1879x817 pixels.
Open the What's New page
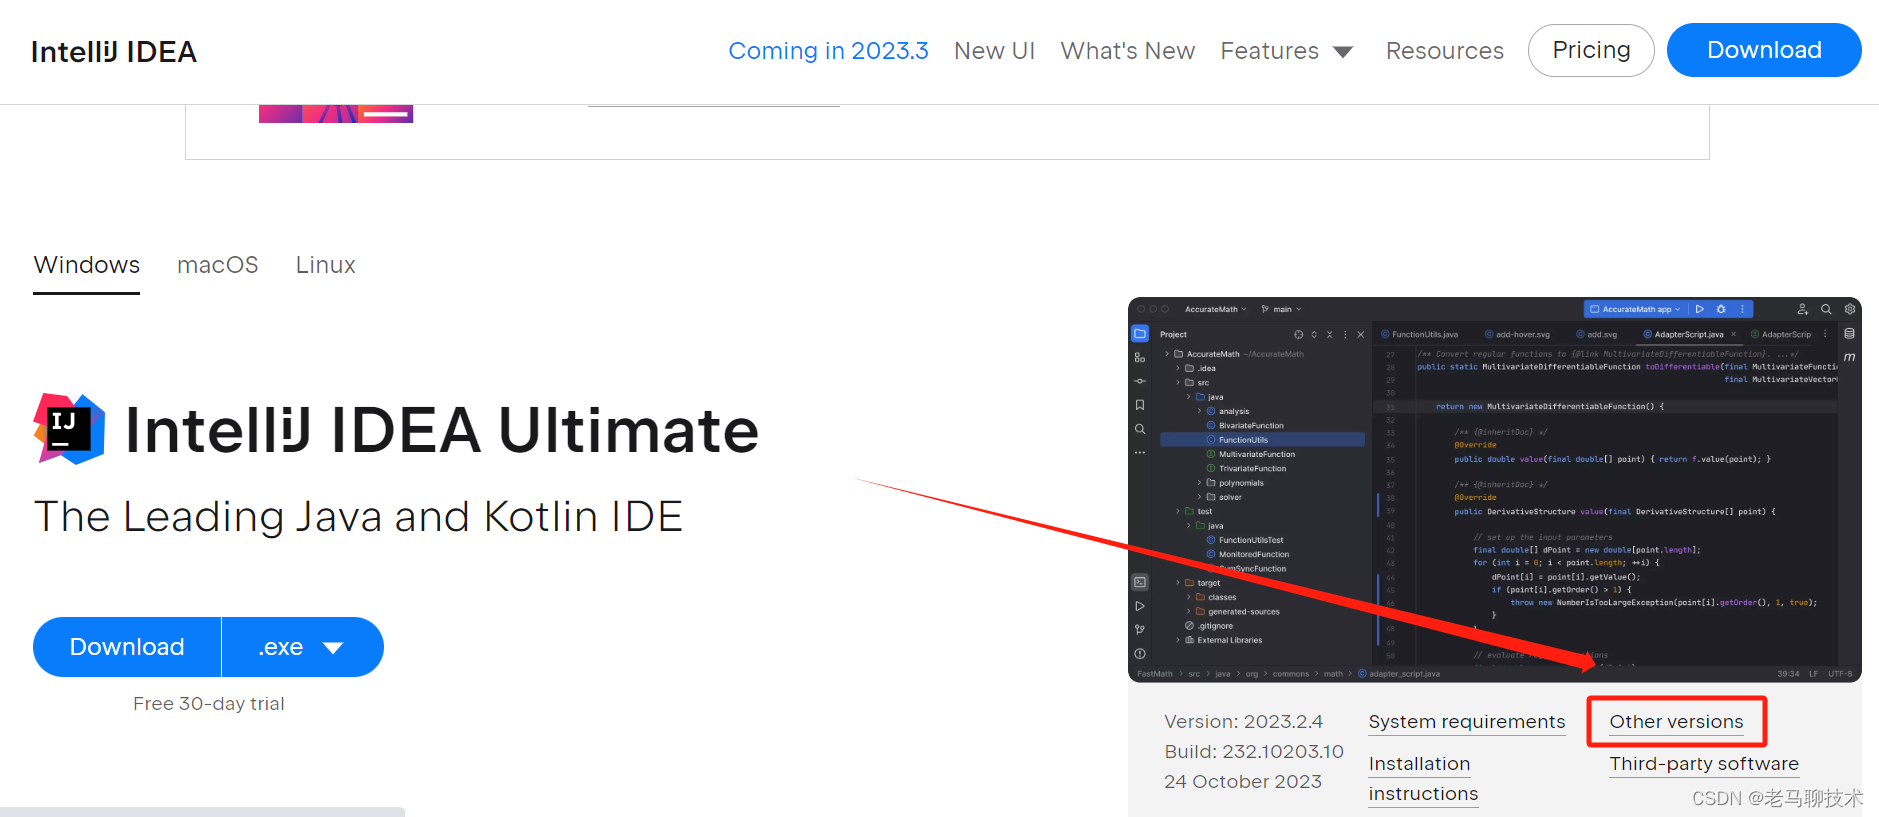coord(1127,51)
